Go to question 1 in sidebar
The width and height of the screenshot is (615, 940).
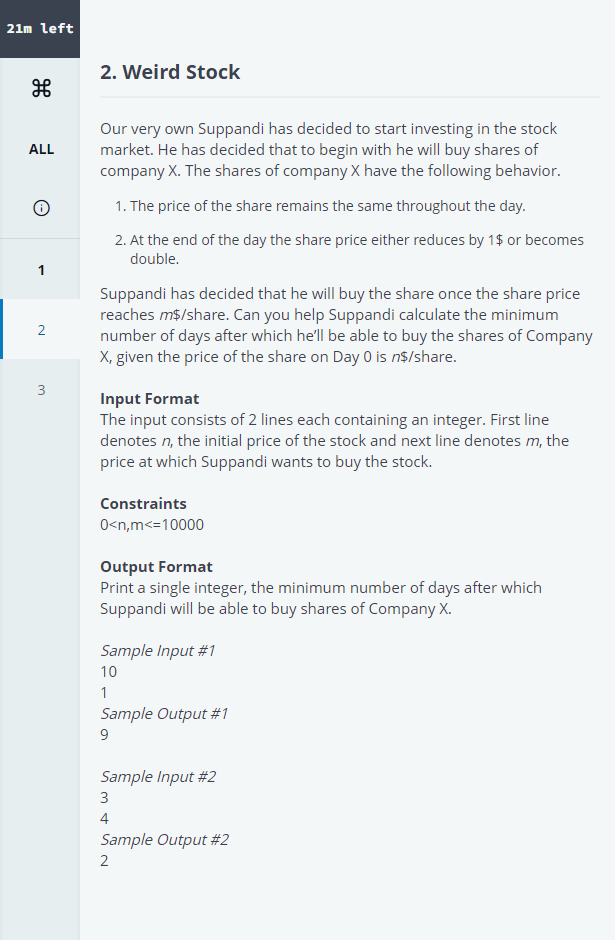pos(41,270)
